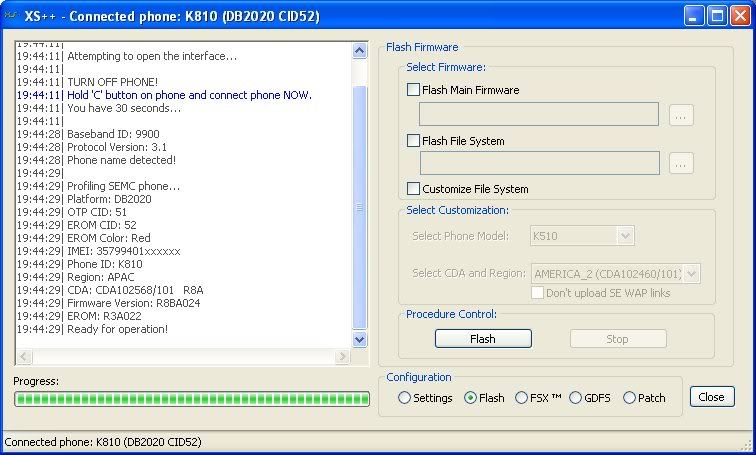756x455 pixels.
Task: Check the Customize File System option
Action: [x=414, y=189]
